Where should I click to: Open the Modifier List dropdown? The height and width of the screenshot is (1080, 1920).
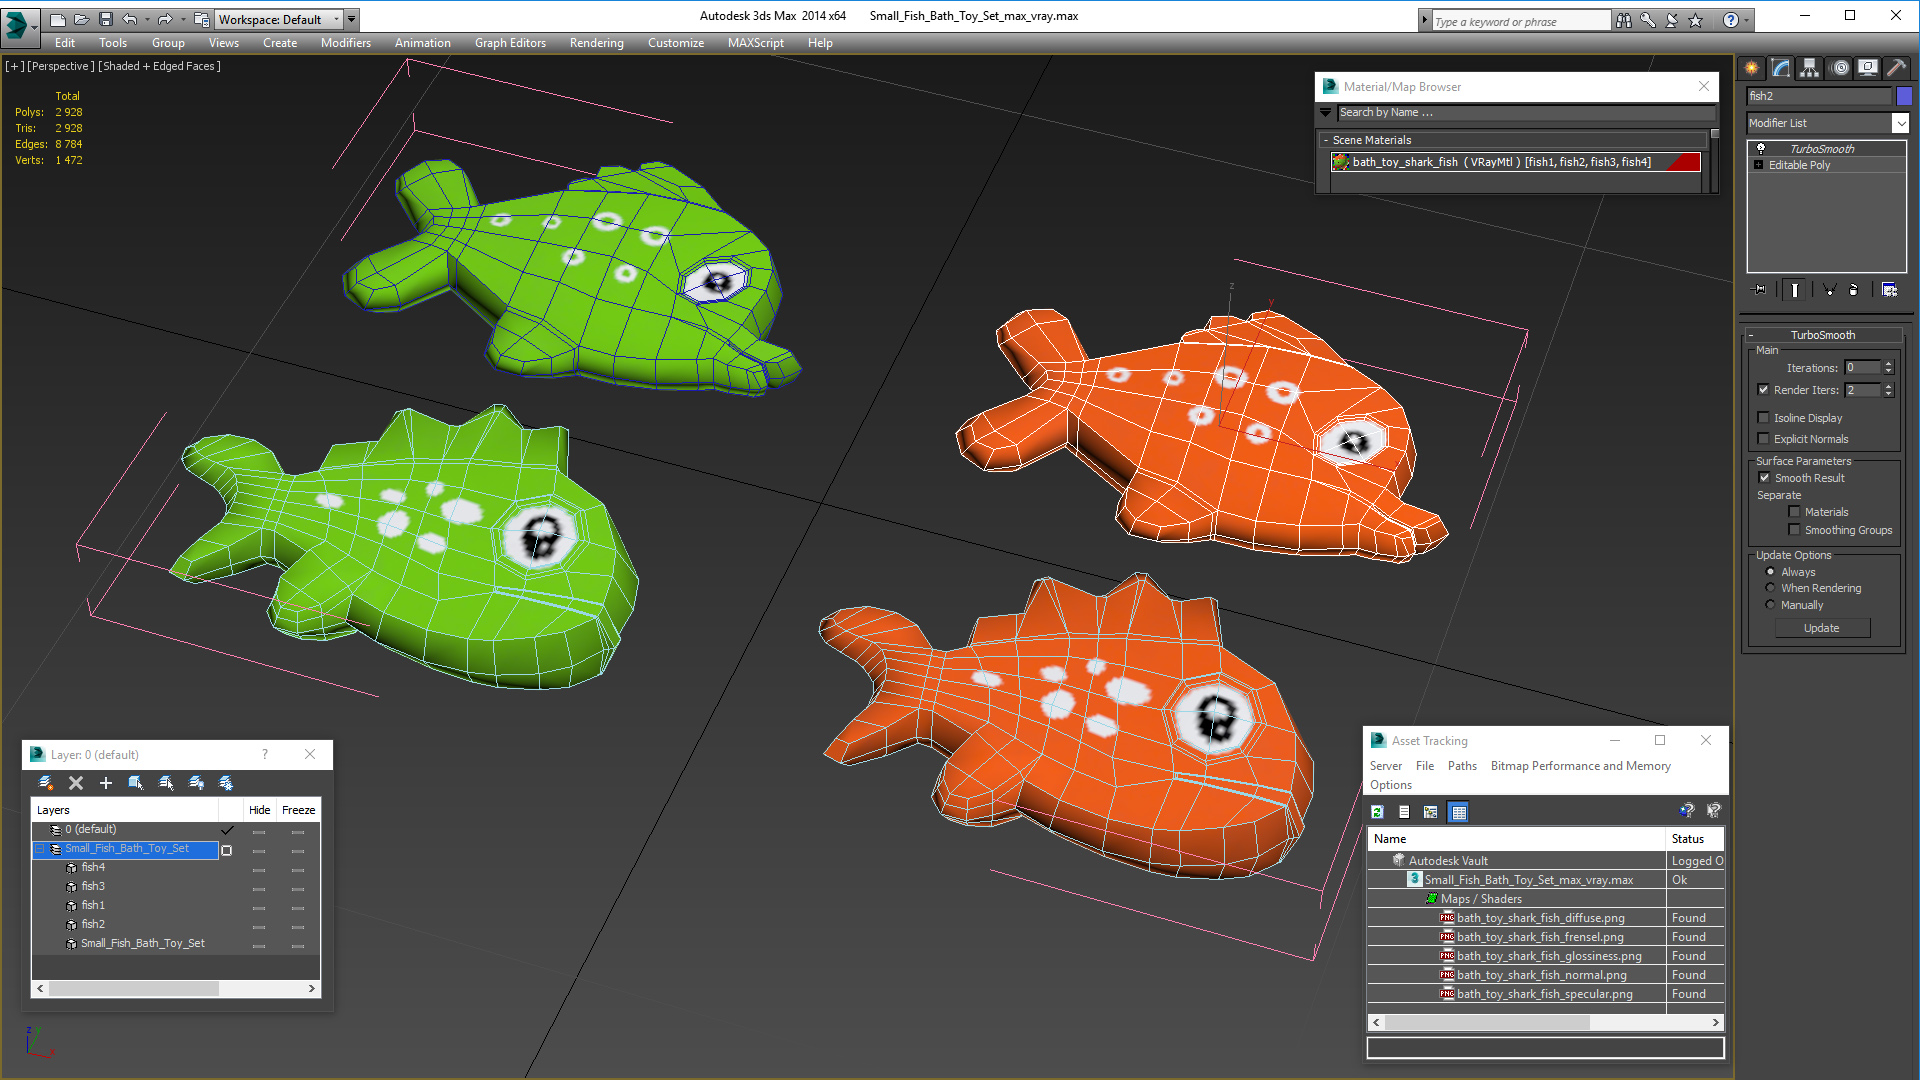click(1900, 123)
